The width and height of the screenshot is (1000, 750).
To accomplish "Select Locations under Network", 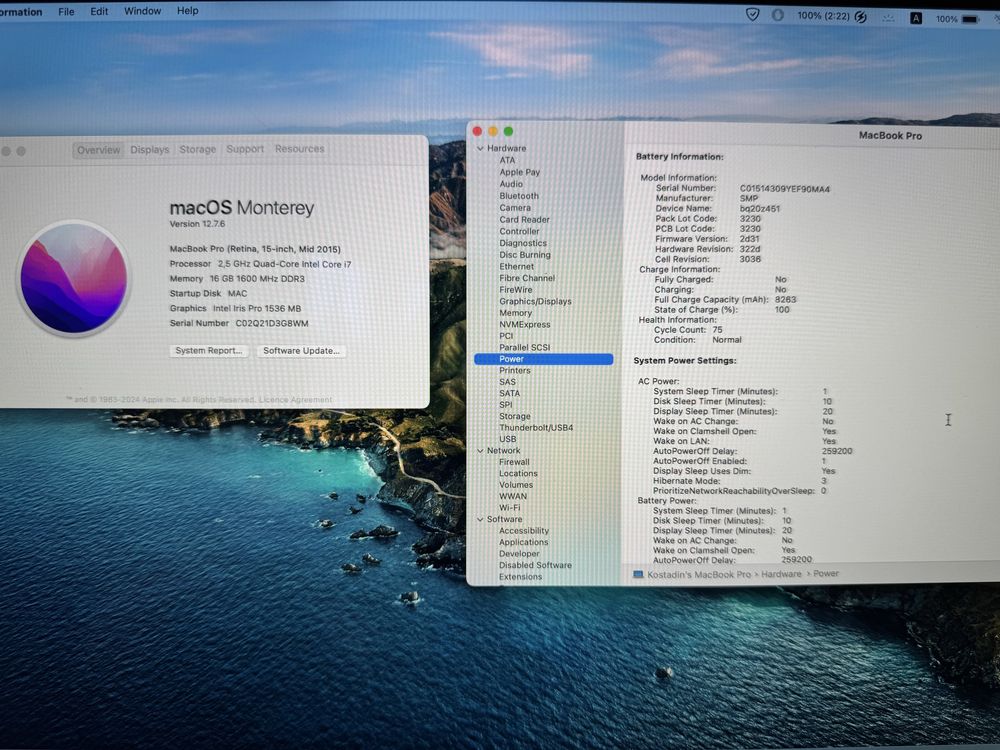I will click(x=518, y=474).
